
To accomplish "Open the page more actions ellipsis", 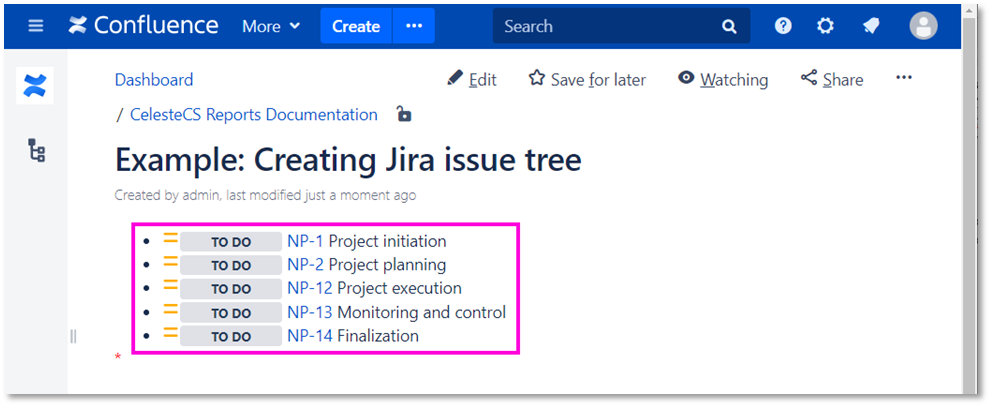I will tap(904, 78).
